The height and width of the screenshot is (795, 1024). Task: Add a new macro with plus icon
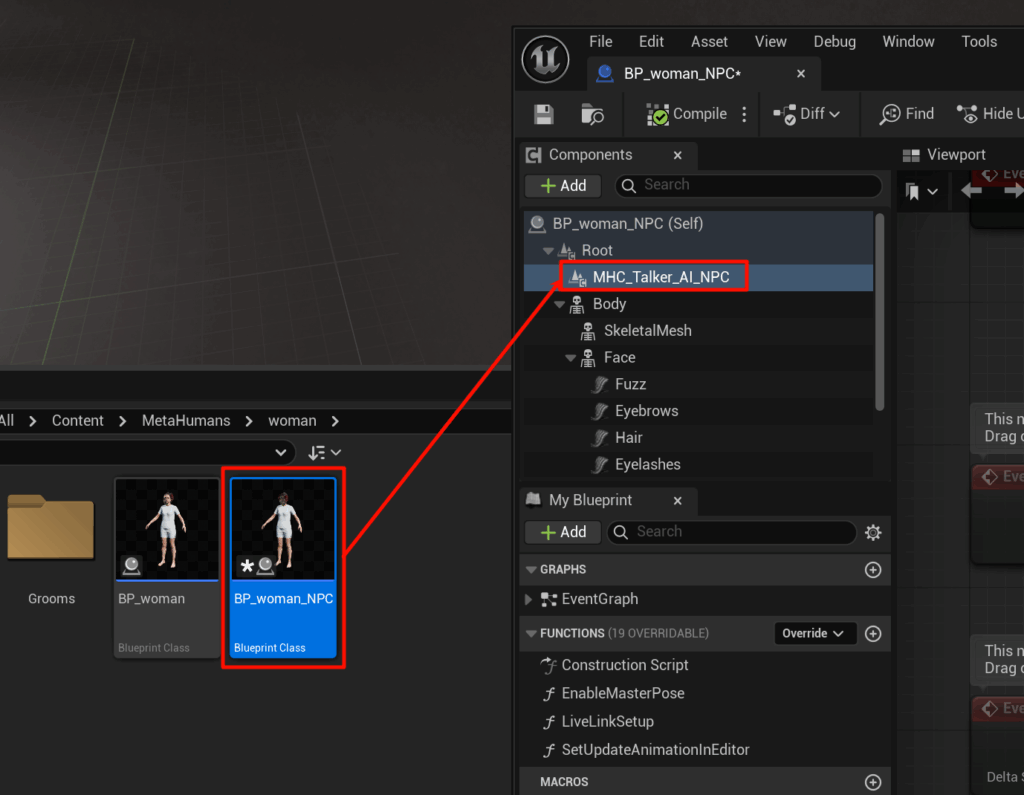coord(873,782)
